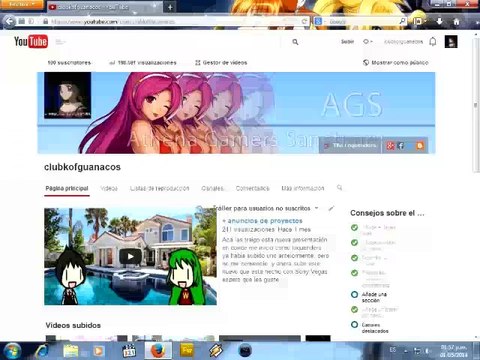Screen dimensions: 480x360
Task: Click the Firefox taskbar icon
Action: [x=158, y=351]
